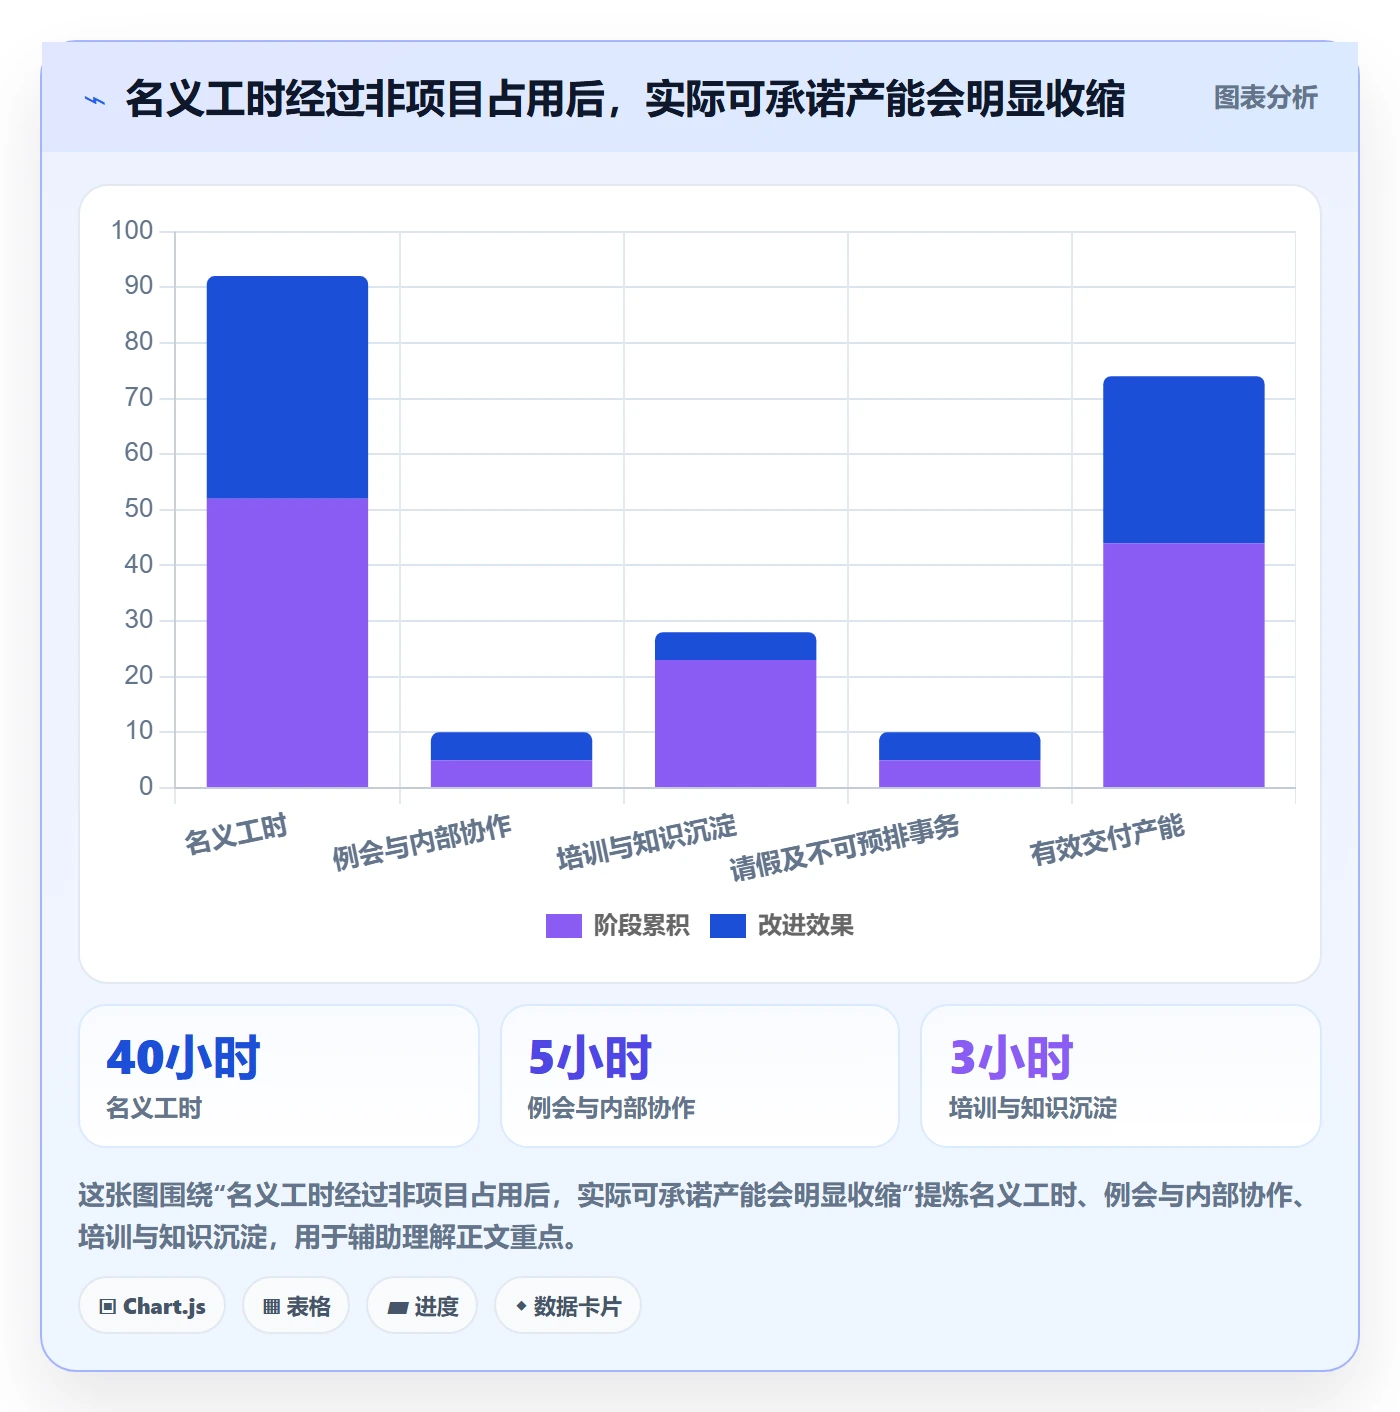Image resolution: width=1400 pixels, height=1412 pixels.
Task: Click the blue segment of the 培训与知识沉淀 bar
Action: pos(735,646)
